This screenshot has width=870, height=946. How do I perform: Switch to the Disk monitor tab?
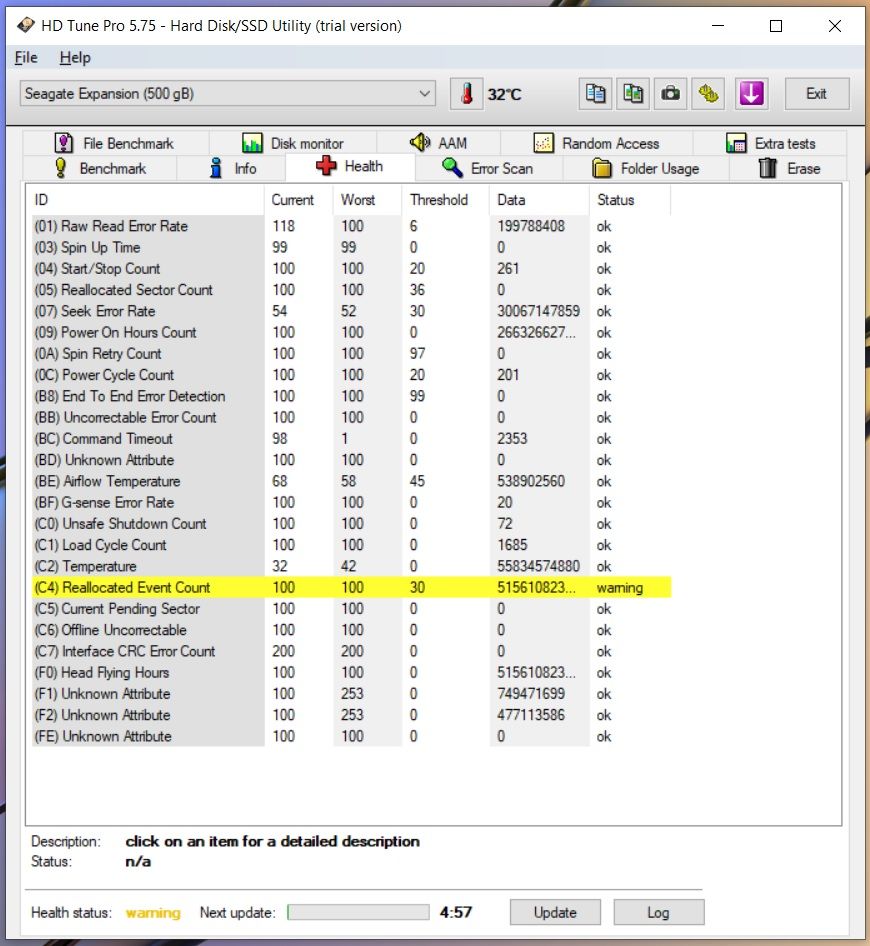[293, 143]
